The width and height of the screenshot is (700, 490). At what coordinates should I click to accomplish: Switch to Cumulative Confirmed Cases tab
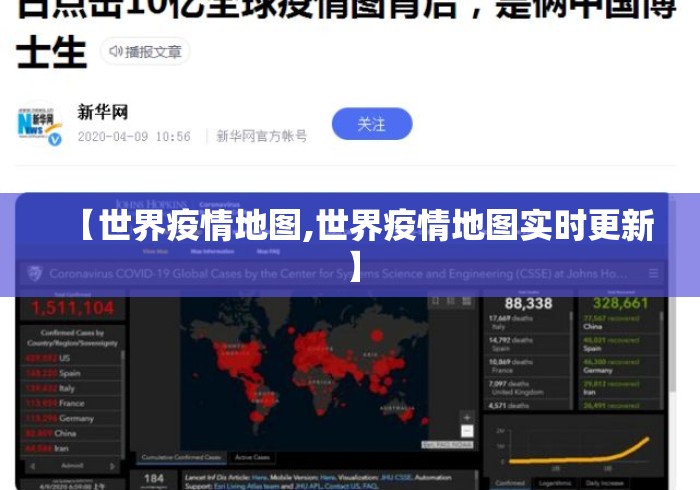pyautogui.click(x=181, y=457)
